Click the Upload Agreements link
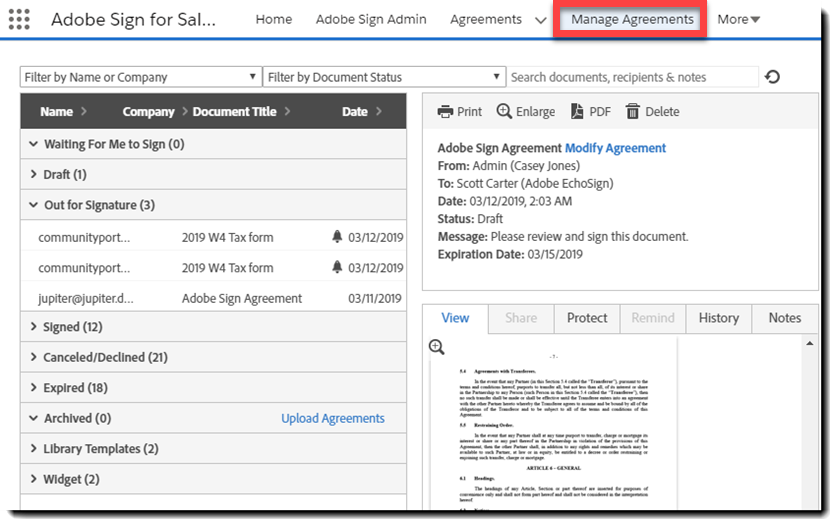Image resolution: width=830 pixels, height=519 pixels. (x=333, y=418)
